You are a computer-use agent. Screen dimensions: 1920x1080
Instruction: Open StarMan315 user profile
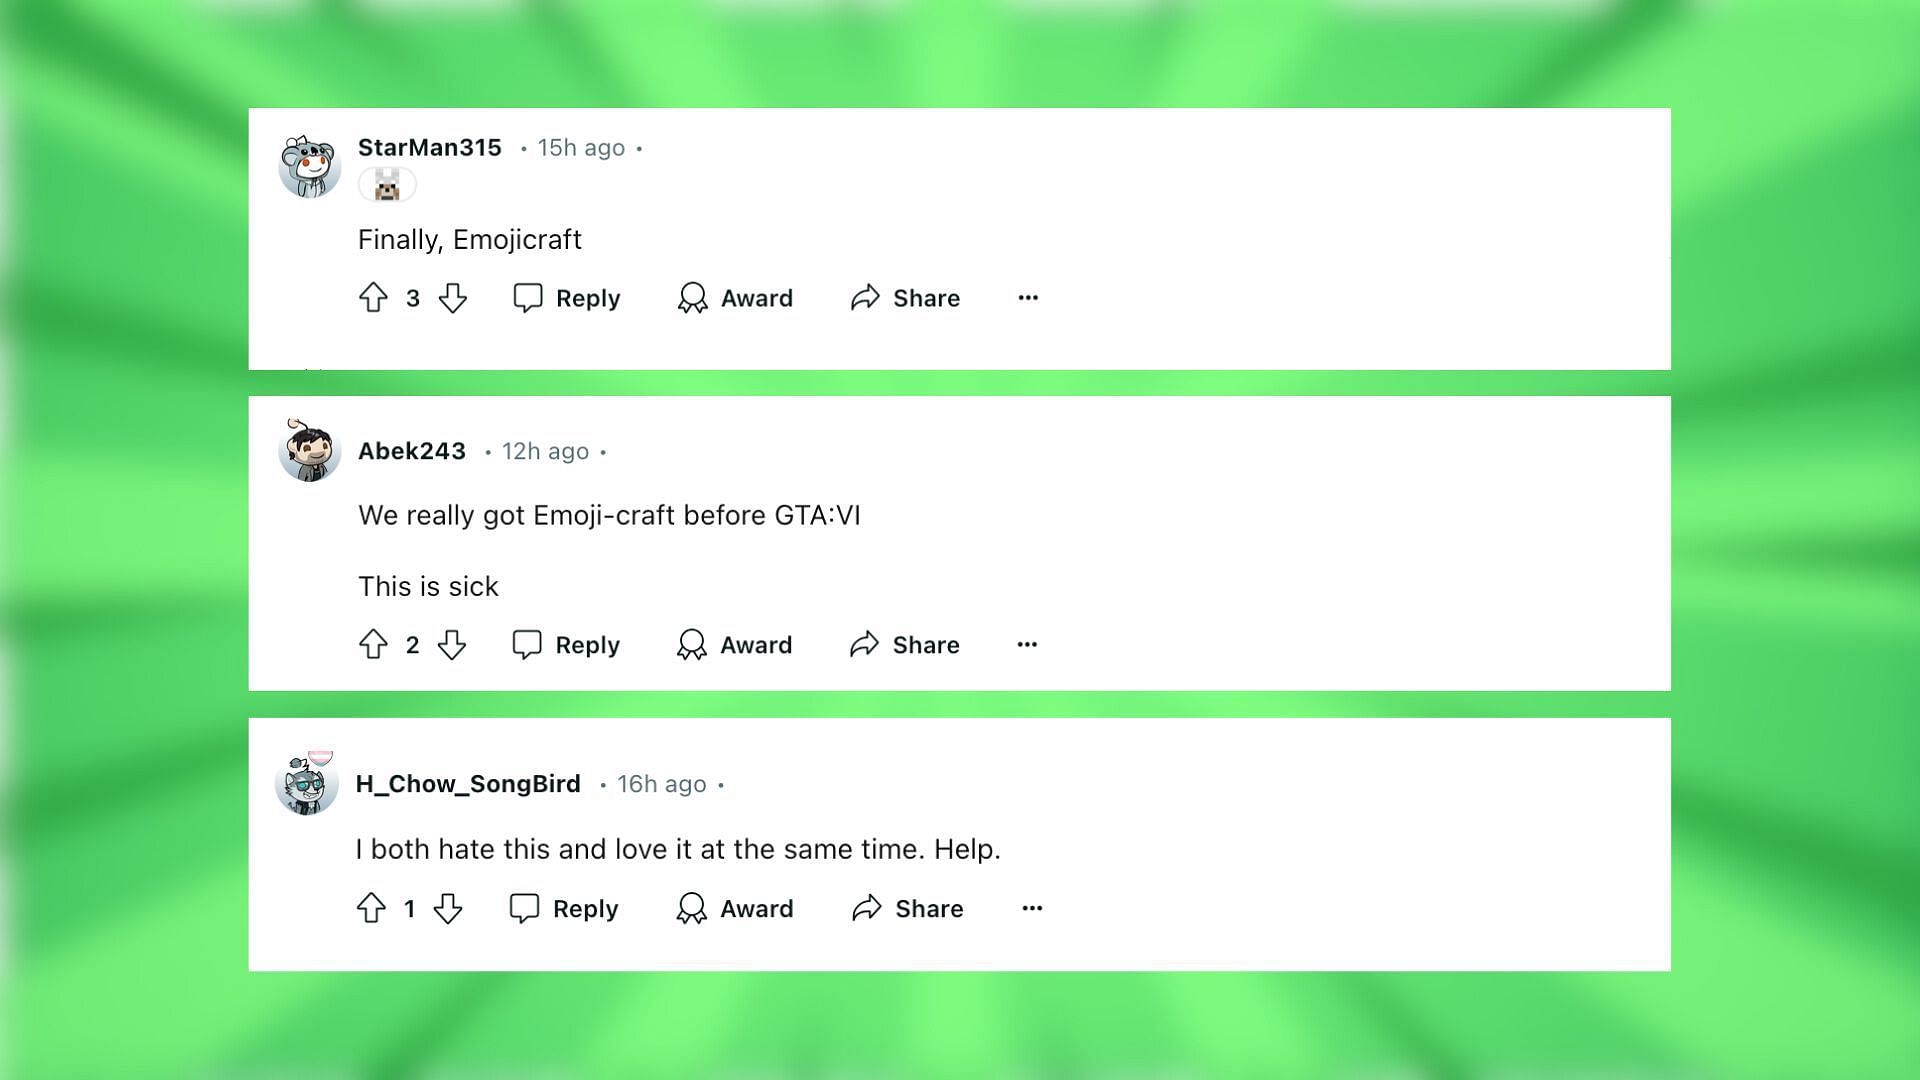[429, 146]
